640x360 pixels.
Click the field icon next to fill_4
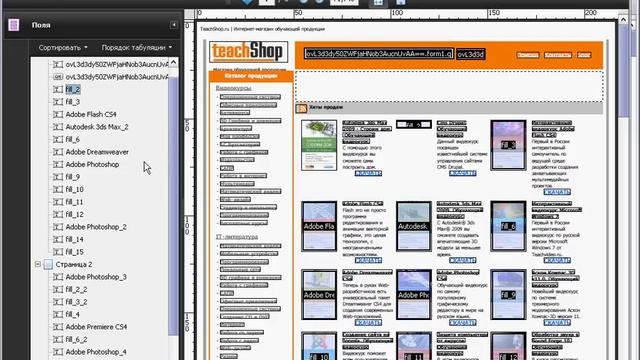(58, 314)
